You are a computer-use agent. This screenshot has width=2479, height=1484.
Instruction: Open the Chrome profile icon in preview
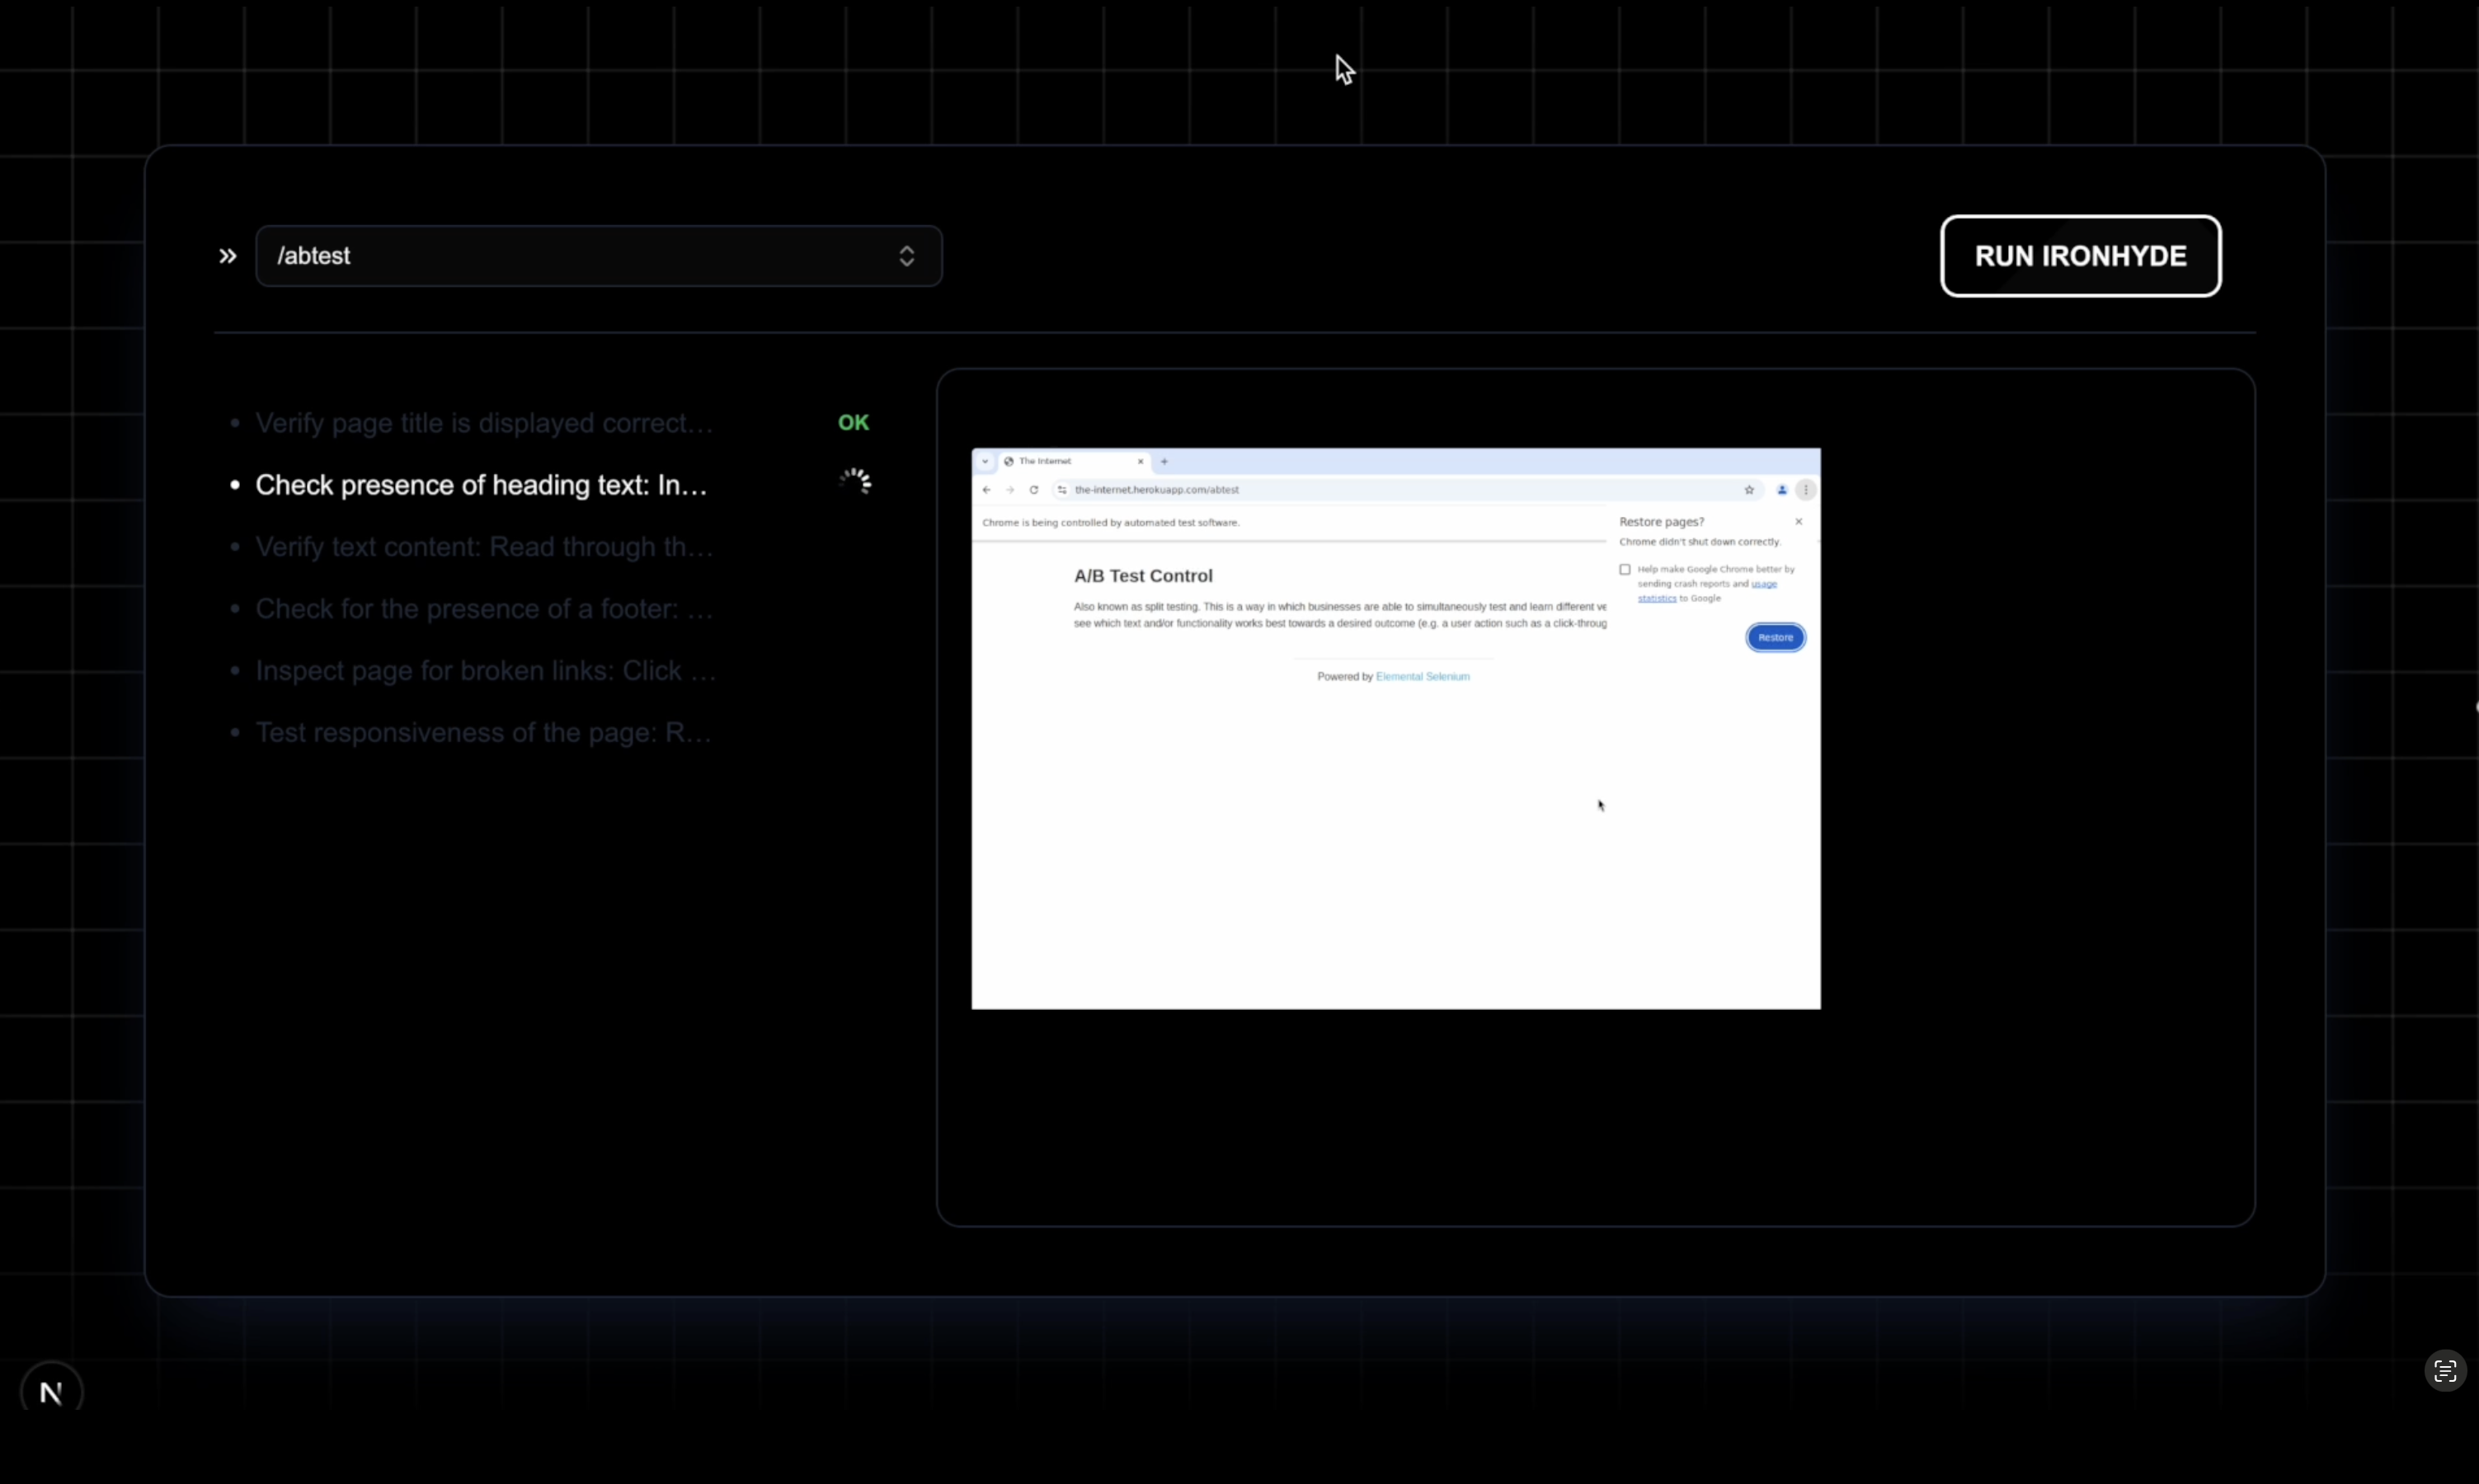[1782, 490]
